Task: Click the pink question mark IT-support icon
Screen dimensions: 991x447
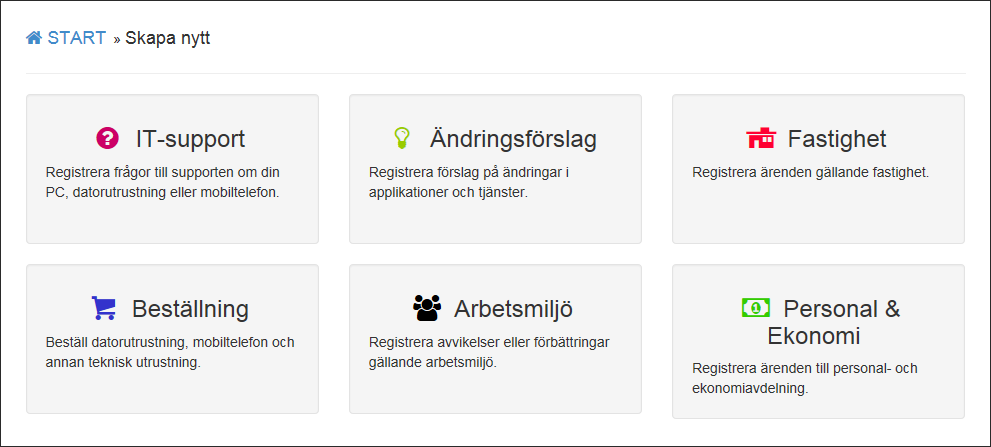Action: coord(107,138)
